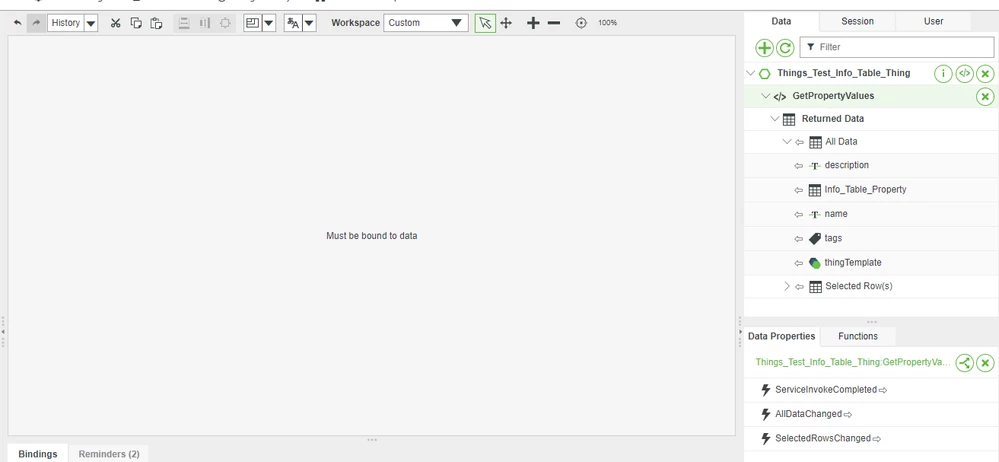
Task: Activate the select pointer tool
Action: click(485, 23)
